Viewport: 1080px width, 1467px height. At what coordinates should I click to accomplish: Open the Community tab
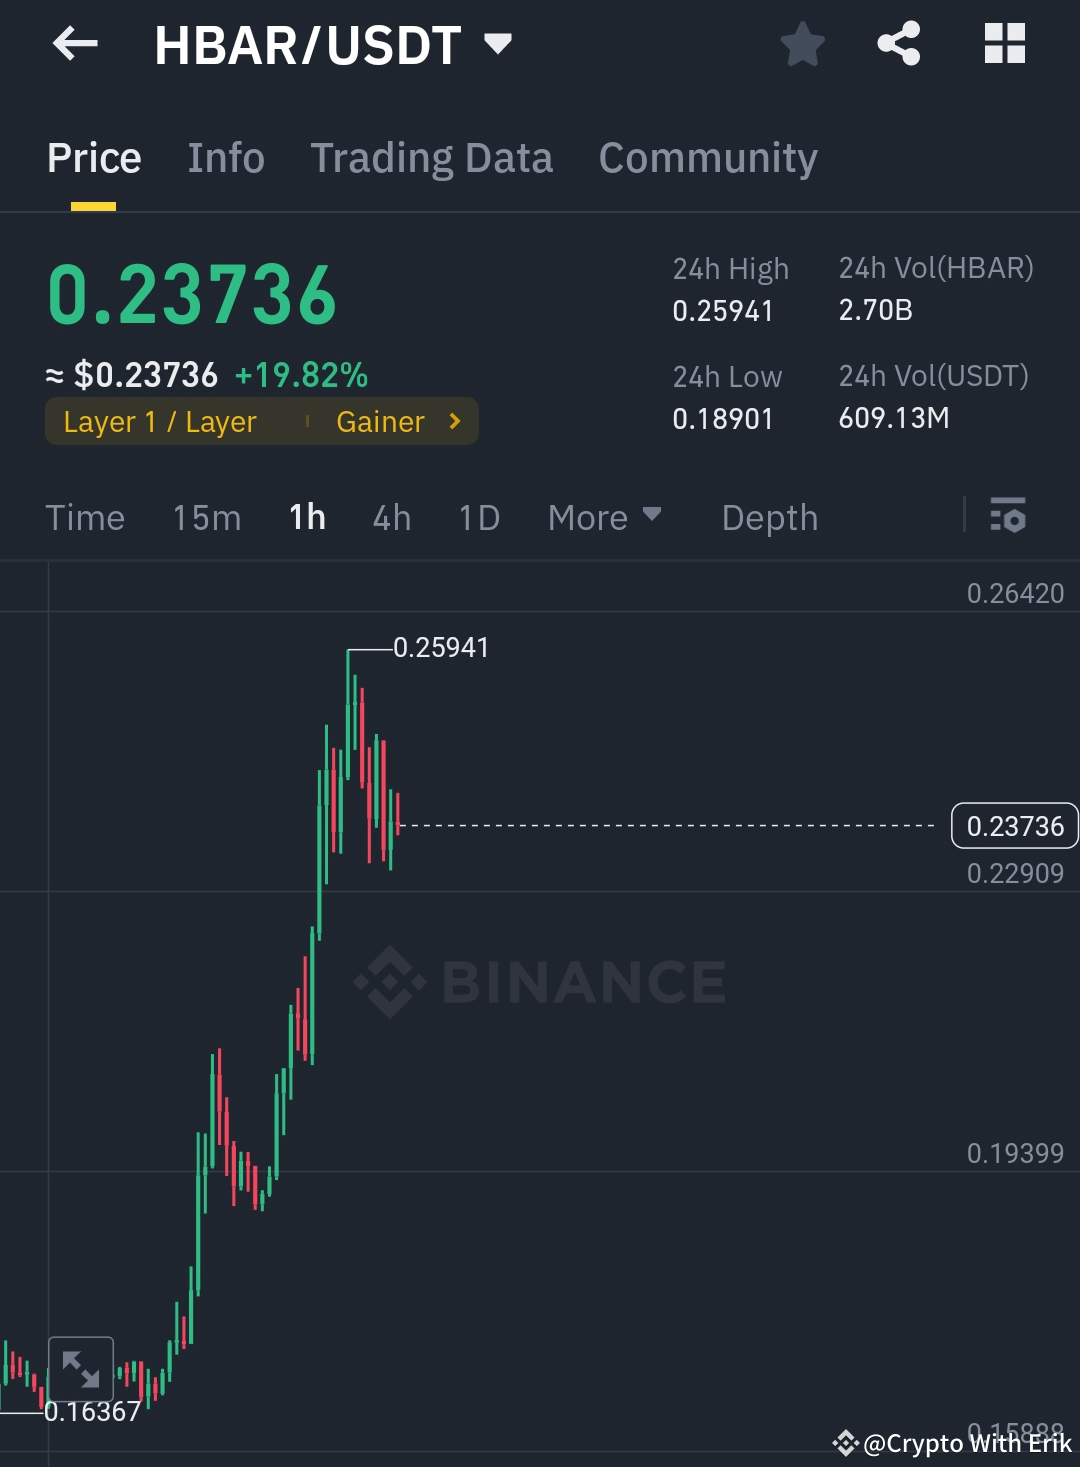pos(707,158)
